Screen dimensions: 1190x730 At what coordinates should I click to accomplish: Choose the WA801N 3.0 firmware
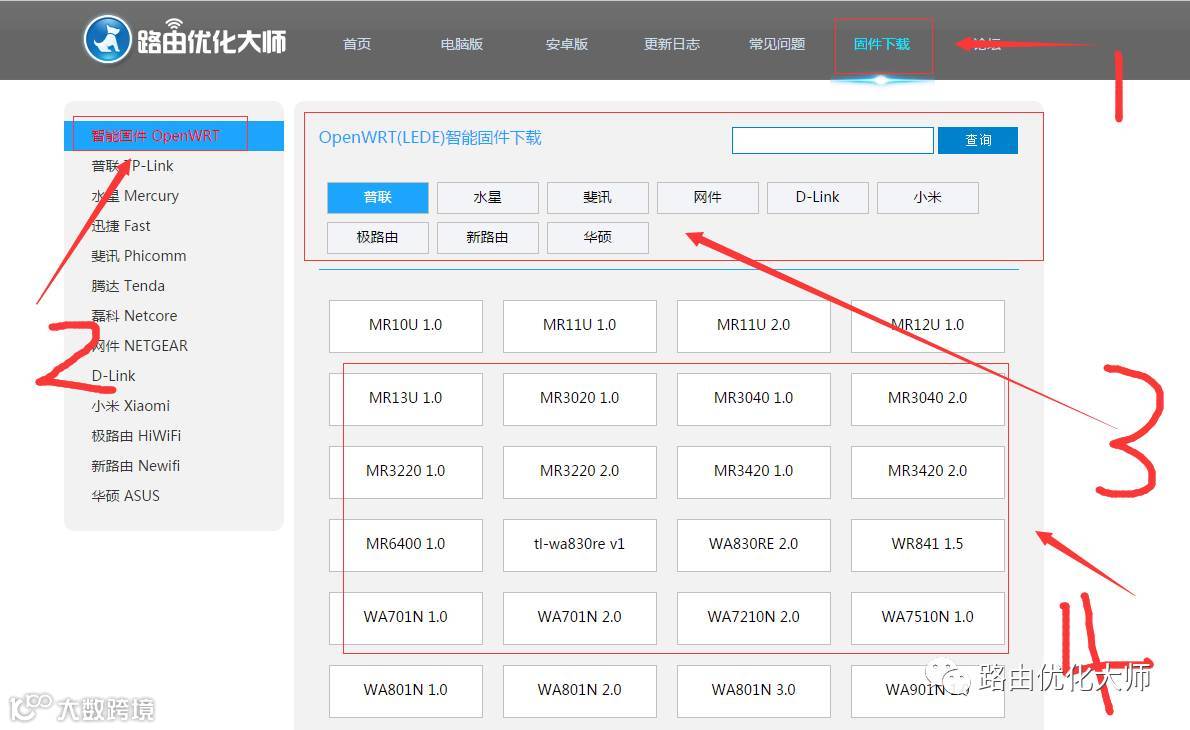click(x=754, y=691)
